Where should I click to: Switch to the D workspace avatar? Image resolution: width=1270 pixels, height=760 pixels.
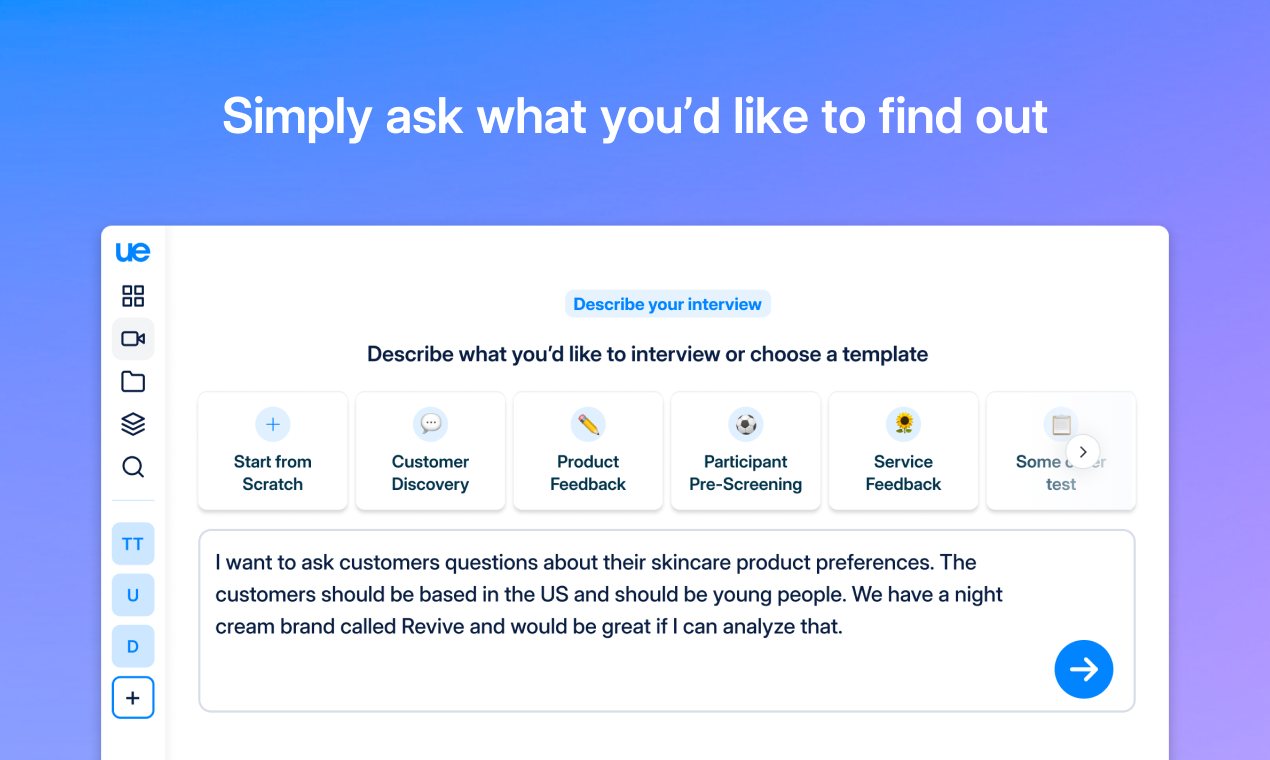[x=133, y=646]
